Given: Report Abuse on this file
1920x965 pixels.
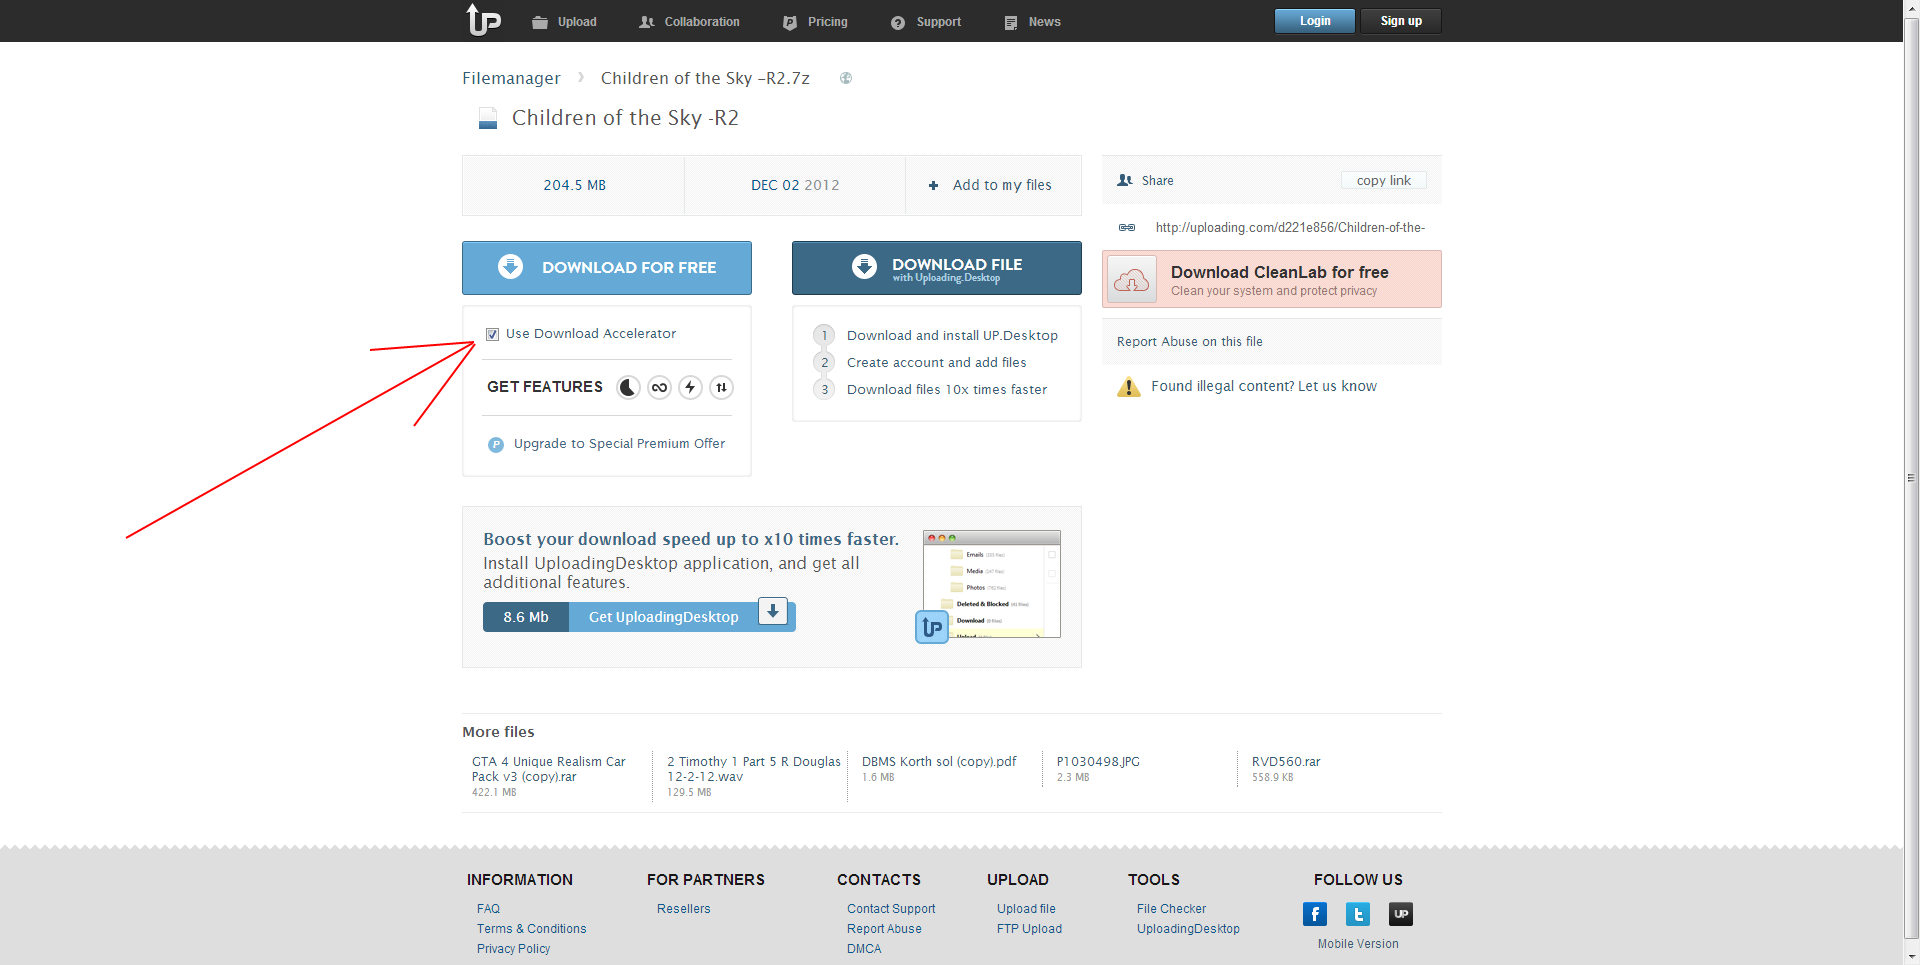Looking at the screenshot, I should pyautogui.click(x=1189, y=342).
